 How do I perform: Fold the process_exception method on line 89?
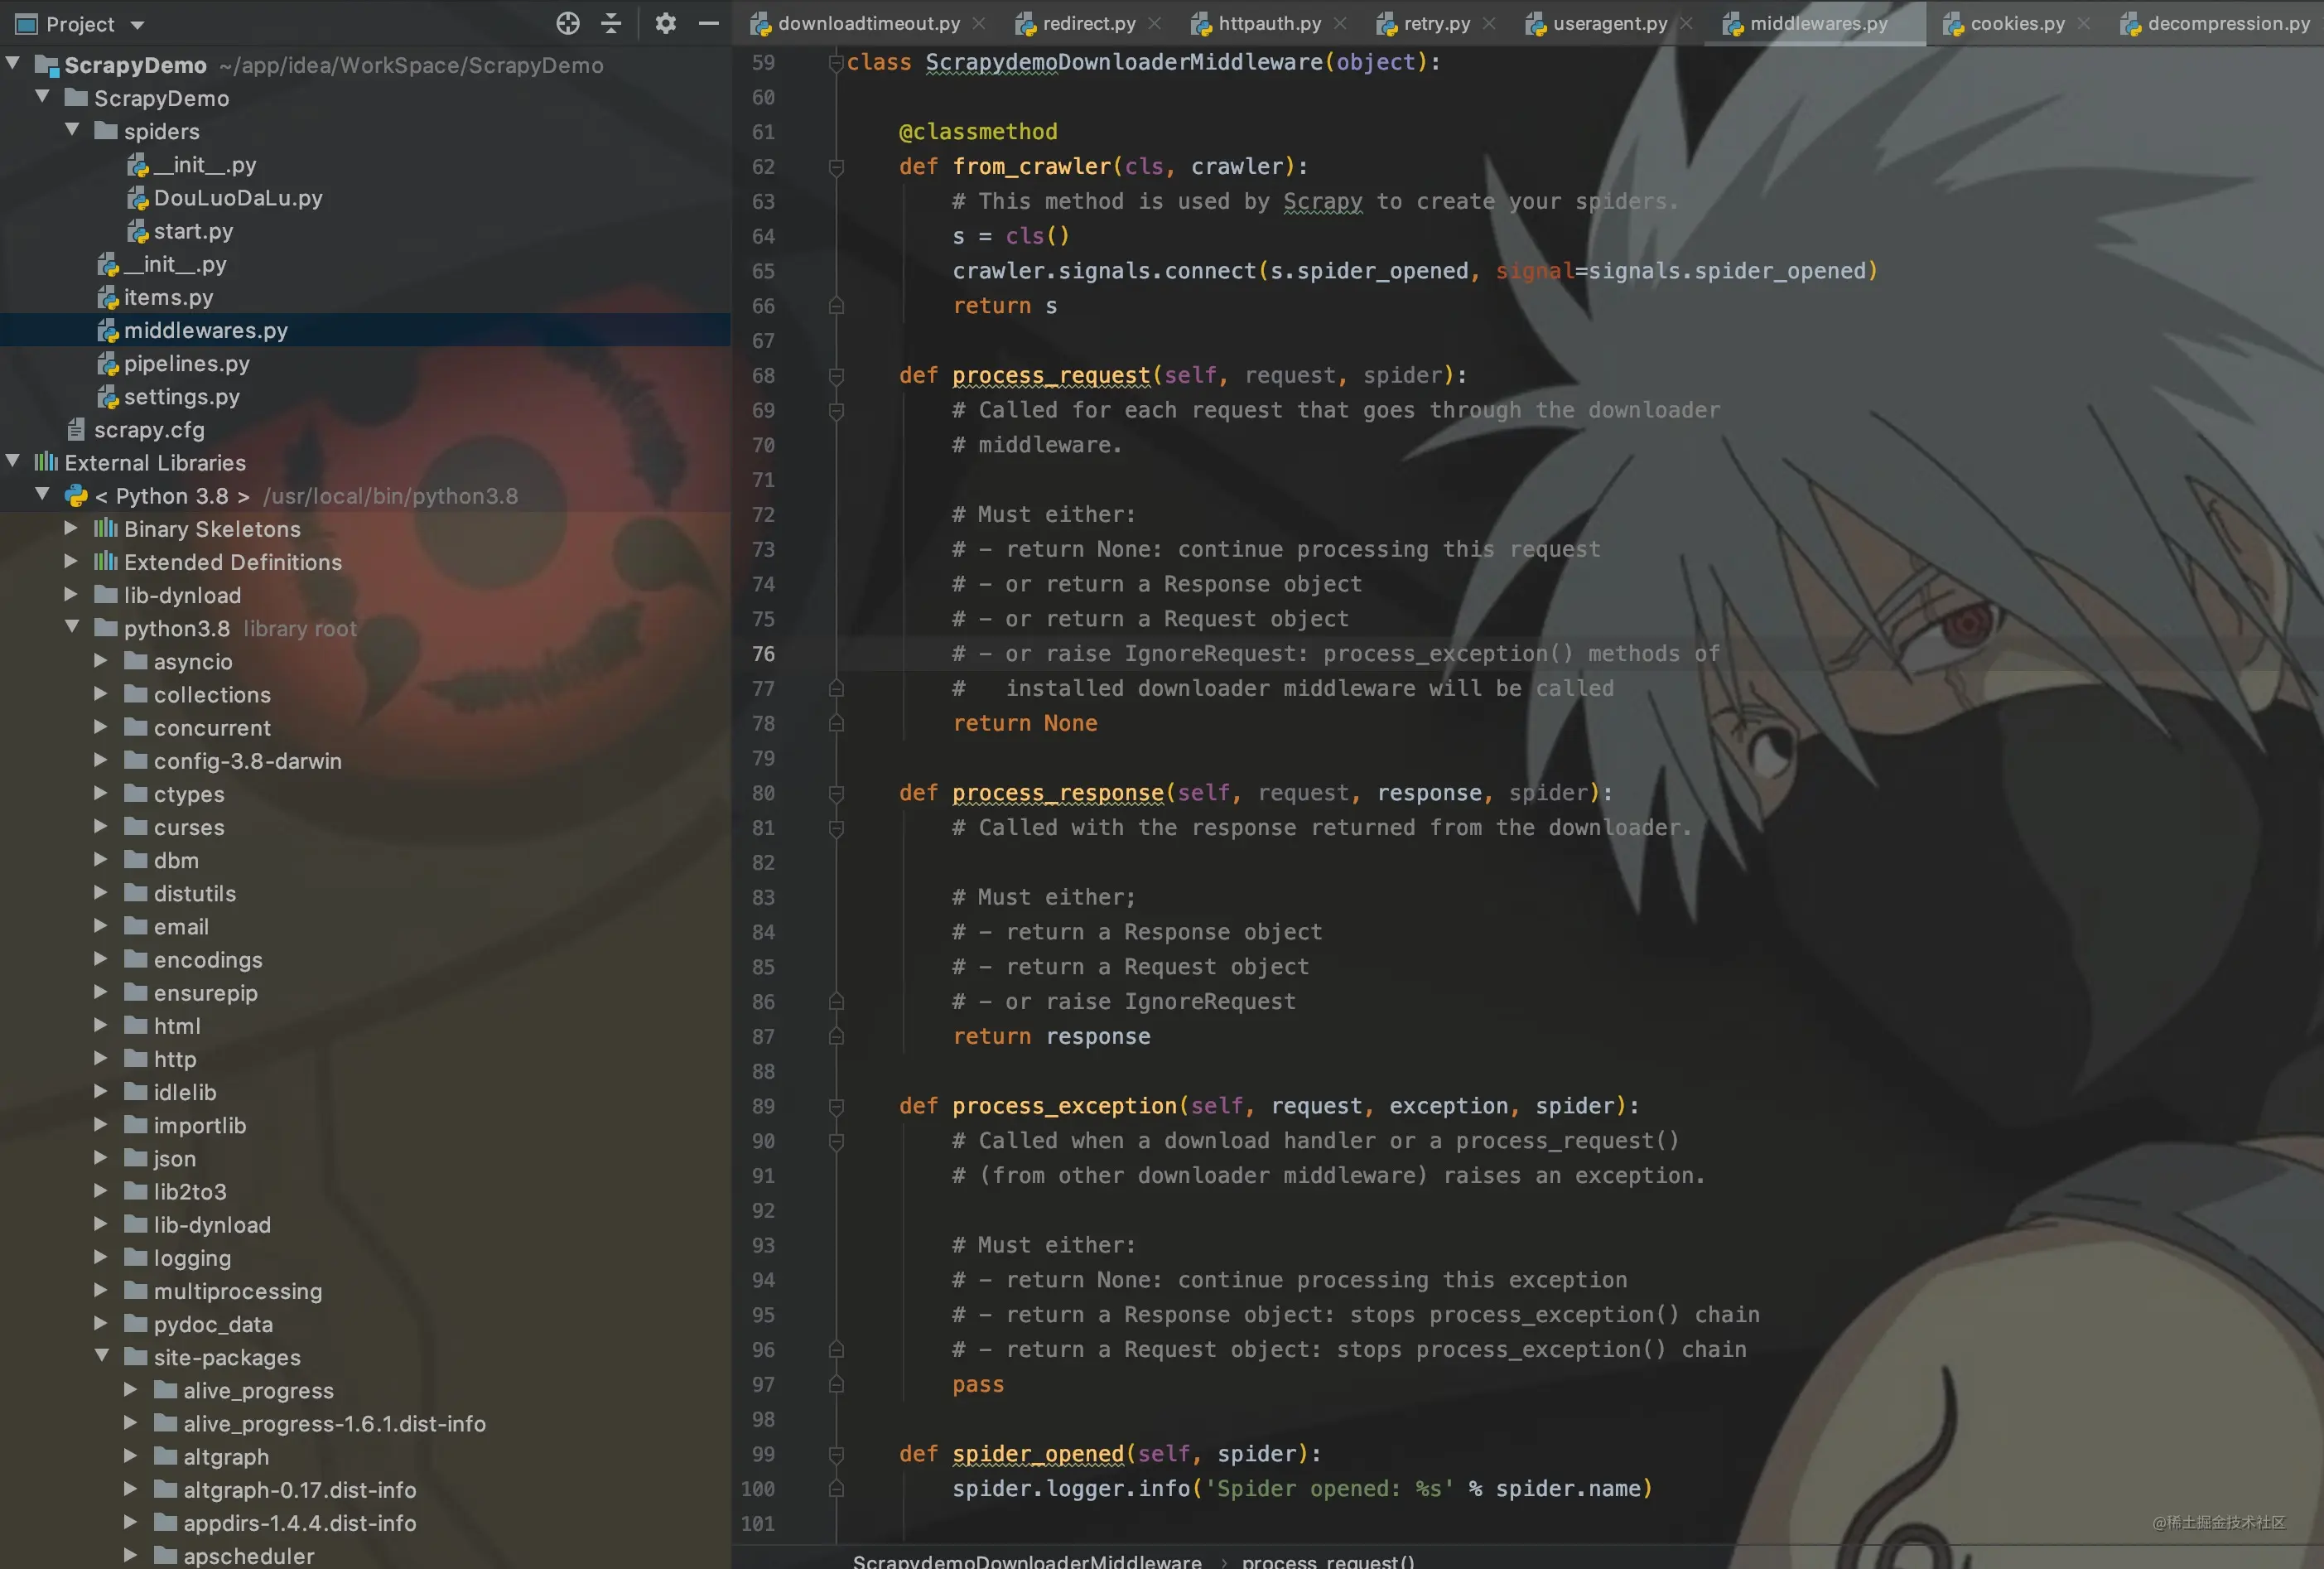[836, 1107]
